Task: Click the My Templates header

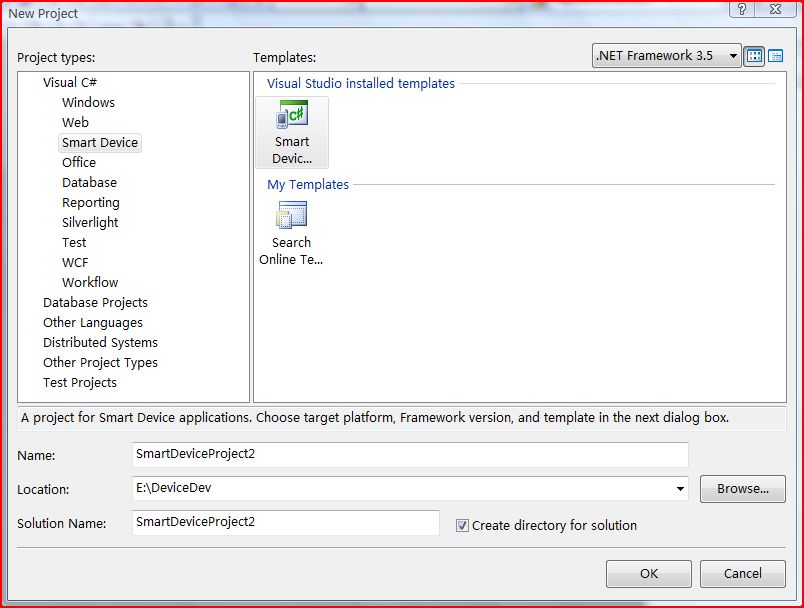Action: click(308, 185)
